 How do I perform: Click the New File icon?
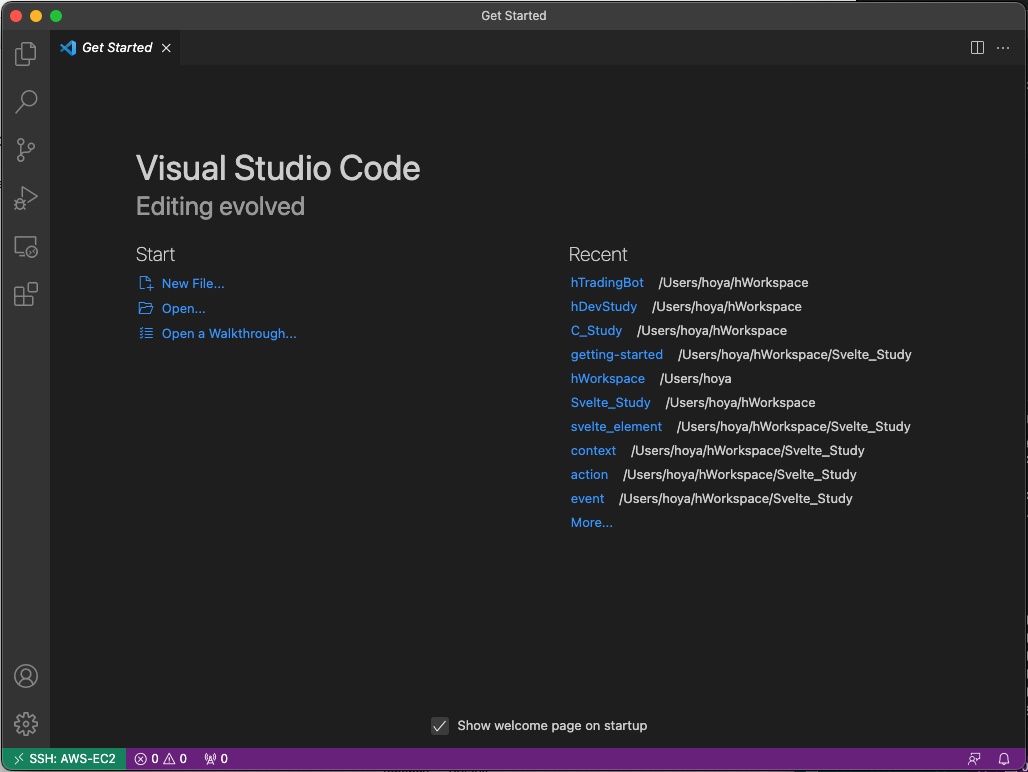tap(146, 283)
